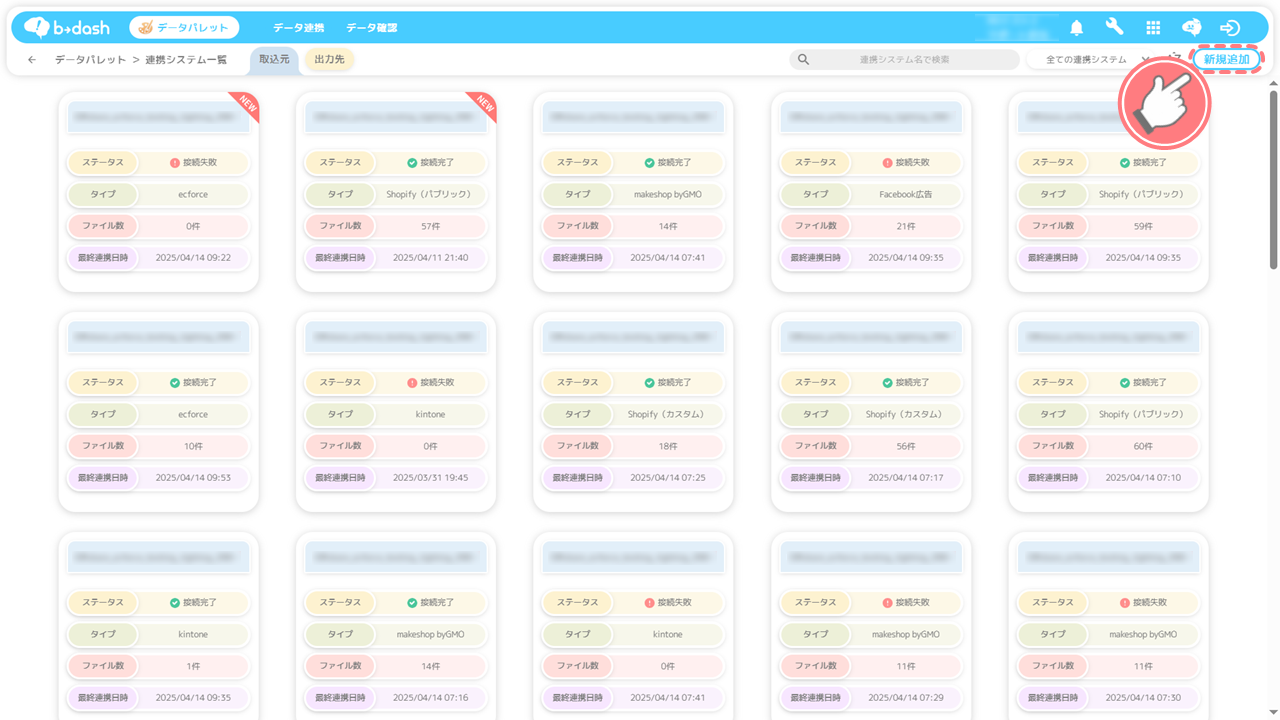The width and height of the screenshot is (1280, 720).
Task: Click the file count 21件
Action: coord(906,226)
